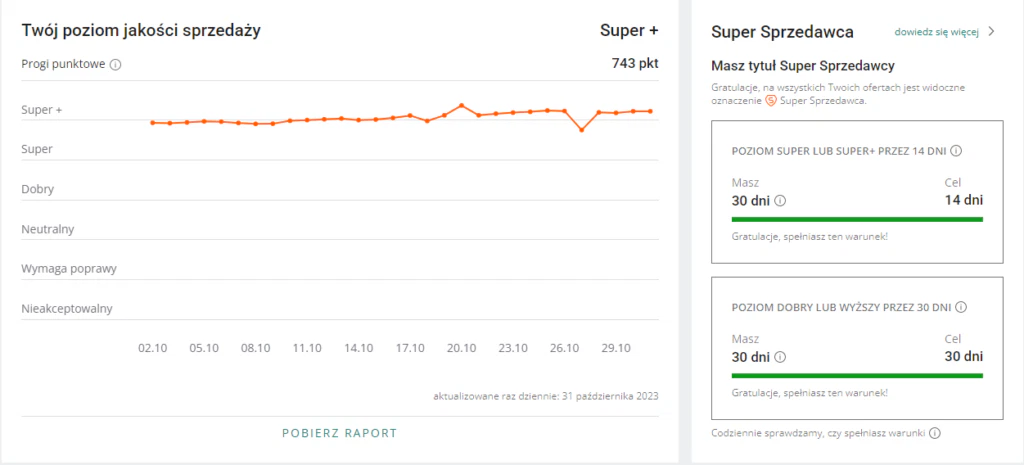1024x465 pixels.
Task: Click the green progress bar in the 14 dni card
Action: pyautogui.click(x=857, y=218)
